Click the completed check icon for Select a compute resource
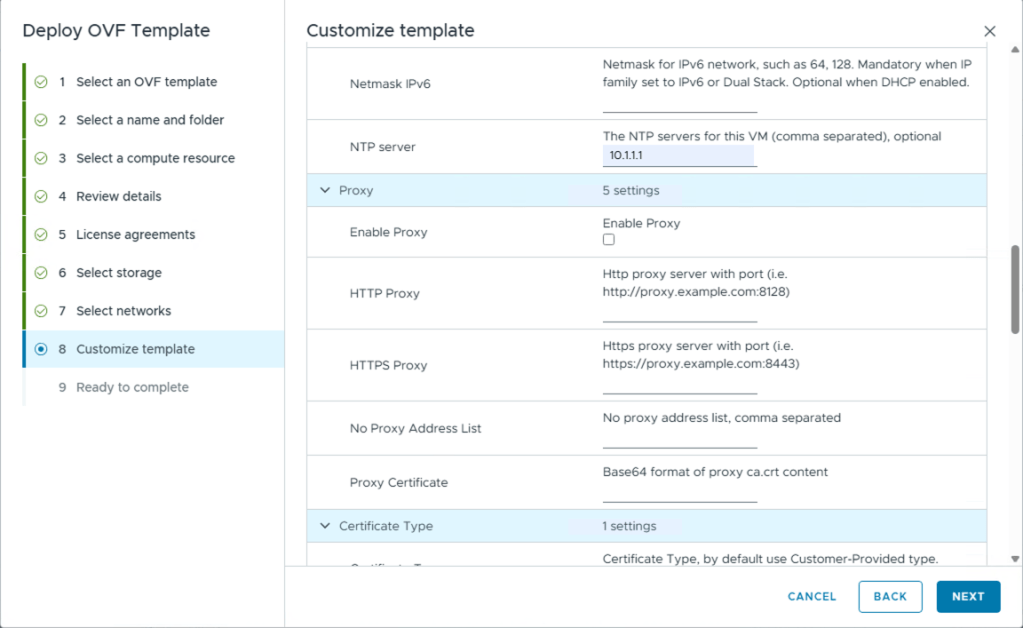The image size is (1023, 628). click(x=41, y=158)
